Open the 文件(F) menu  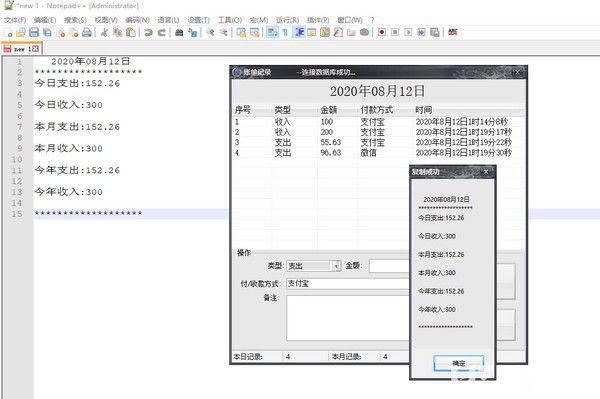(15, 20)
